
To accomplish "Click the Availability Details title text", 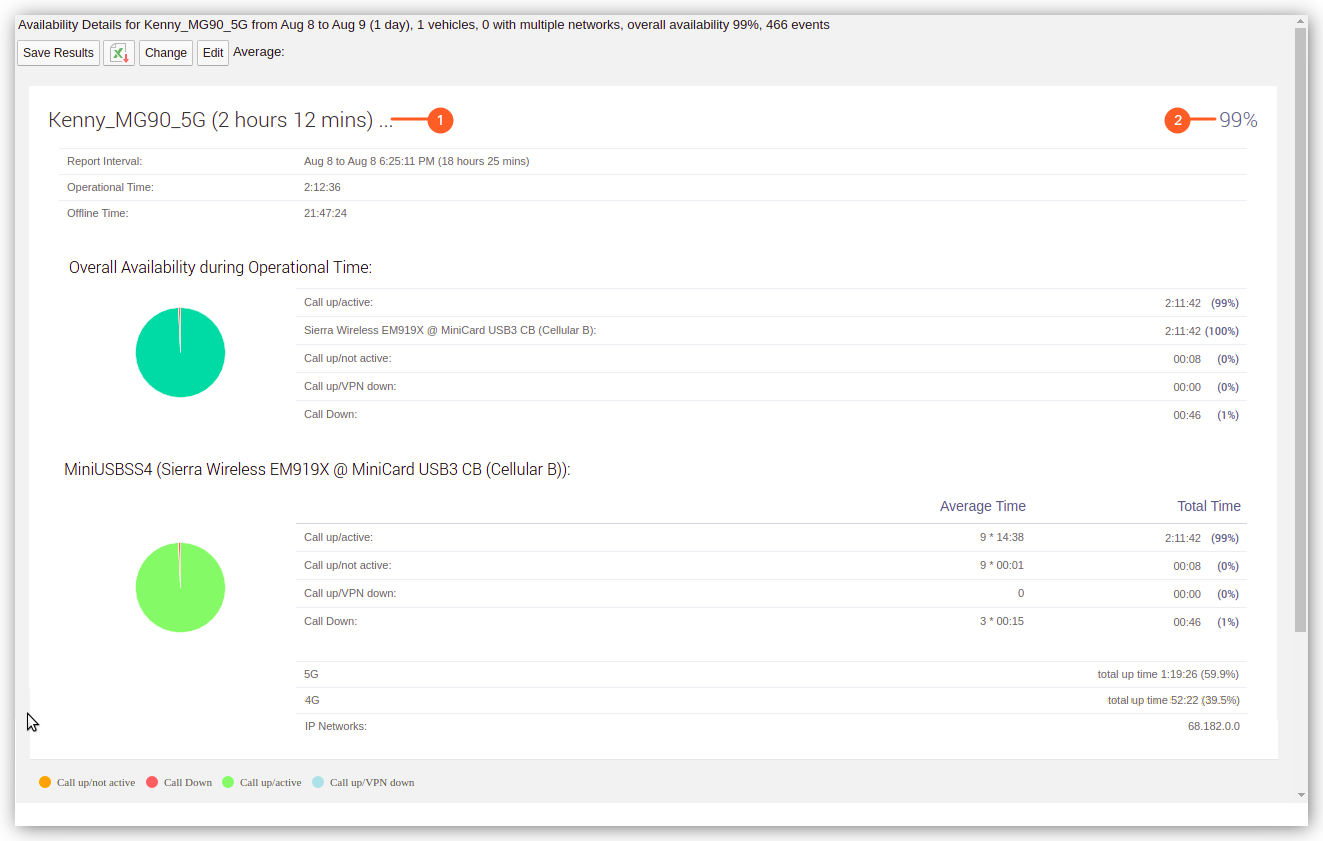I will 424,25.
